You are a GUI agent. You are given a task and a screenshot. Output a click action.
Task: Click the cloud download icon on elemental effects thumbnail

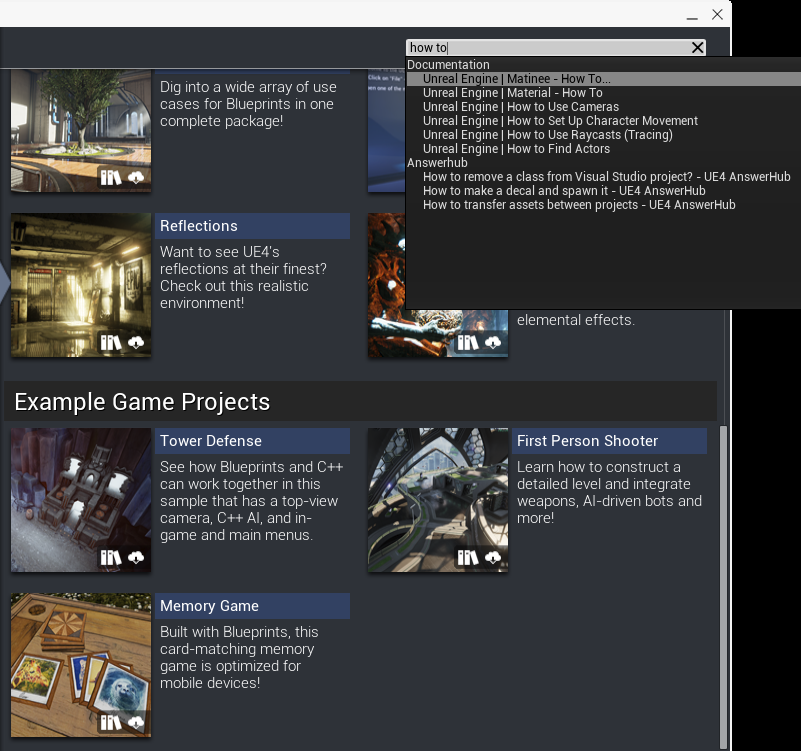(492, 342)
